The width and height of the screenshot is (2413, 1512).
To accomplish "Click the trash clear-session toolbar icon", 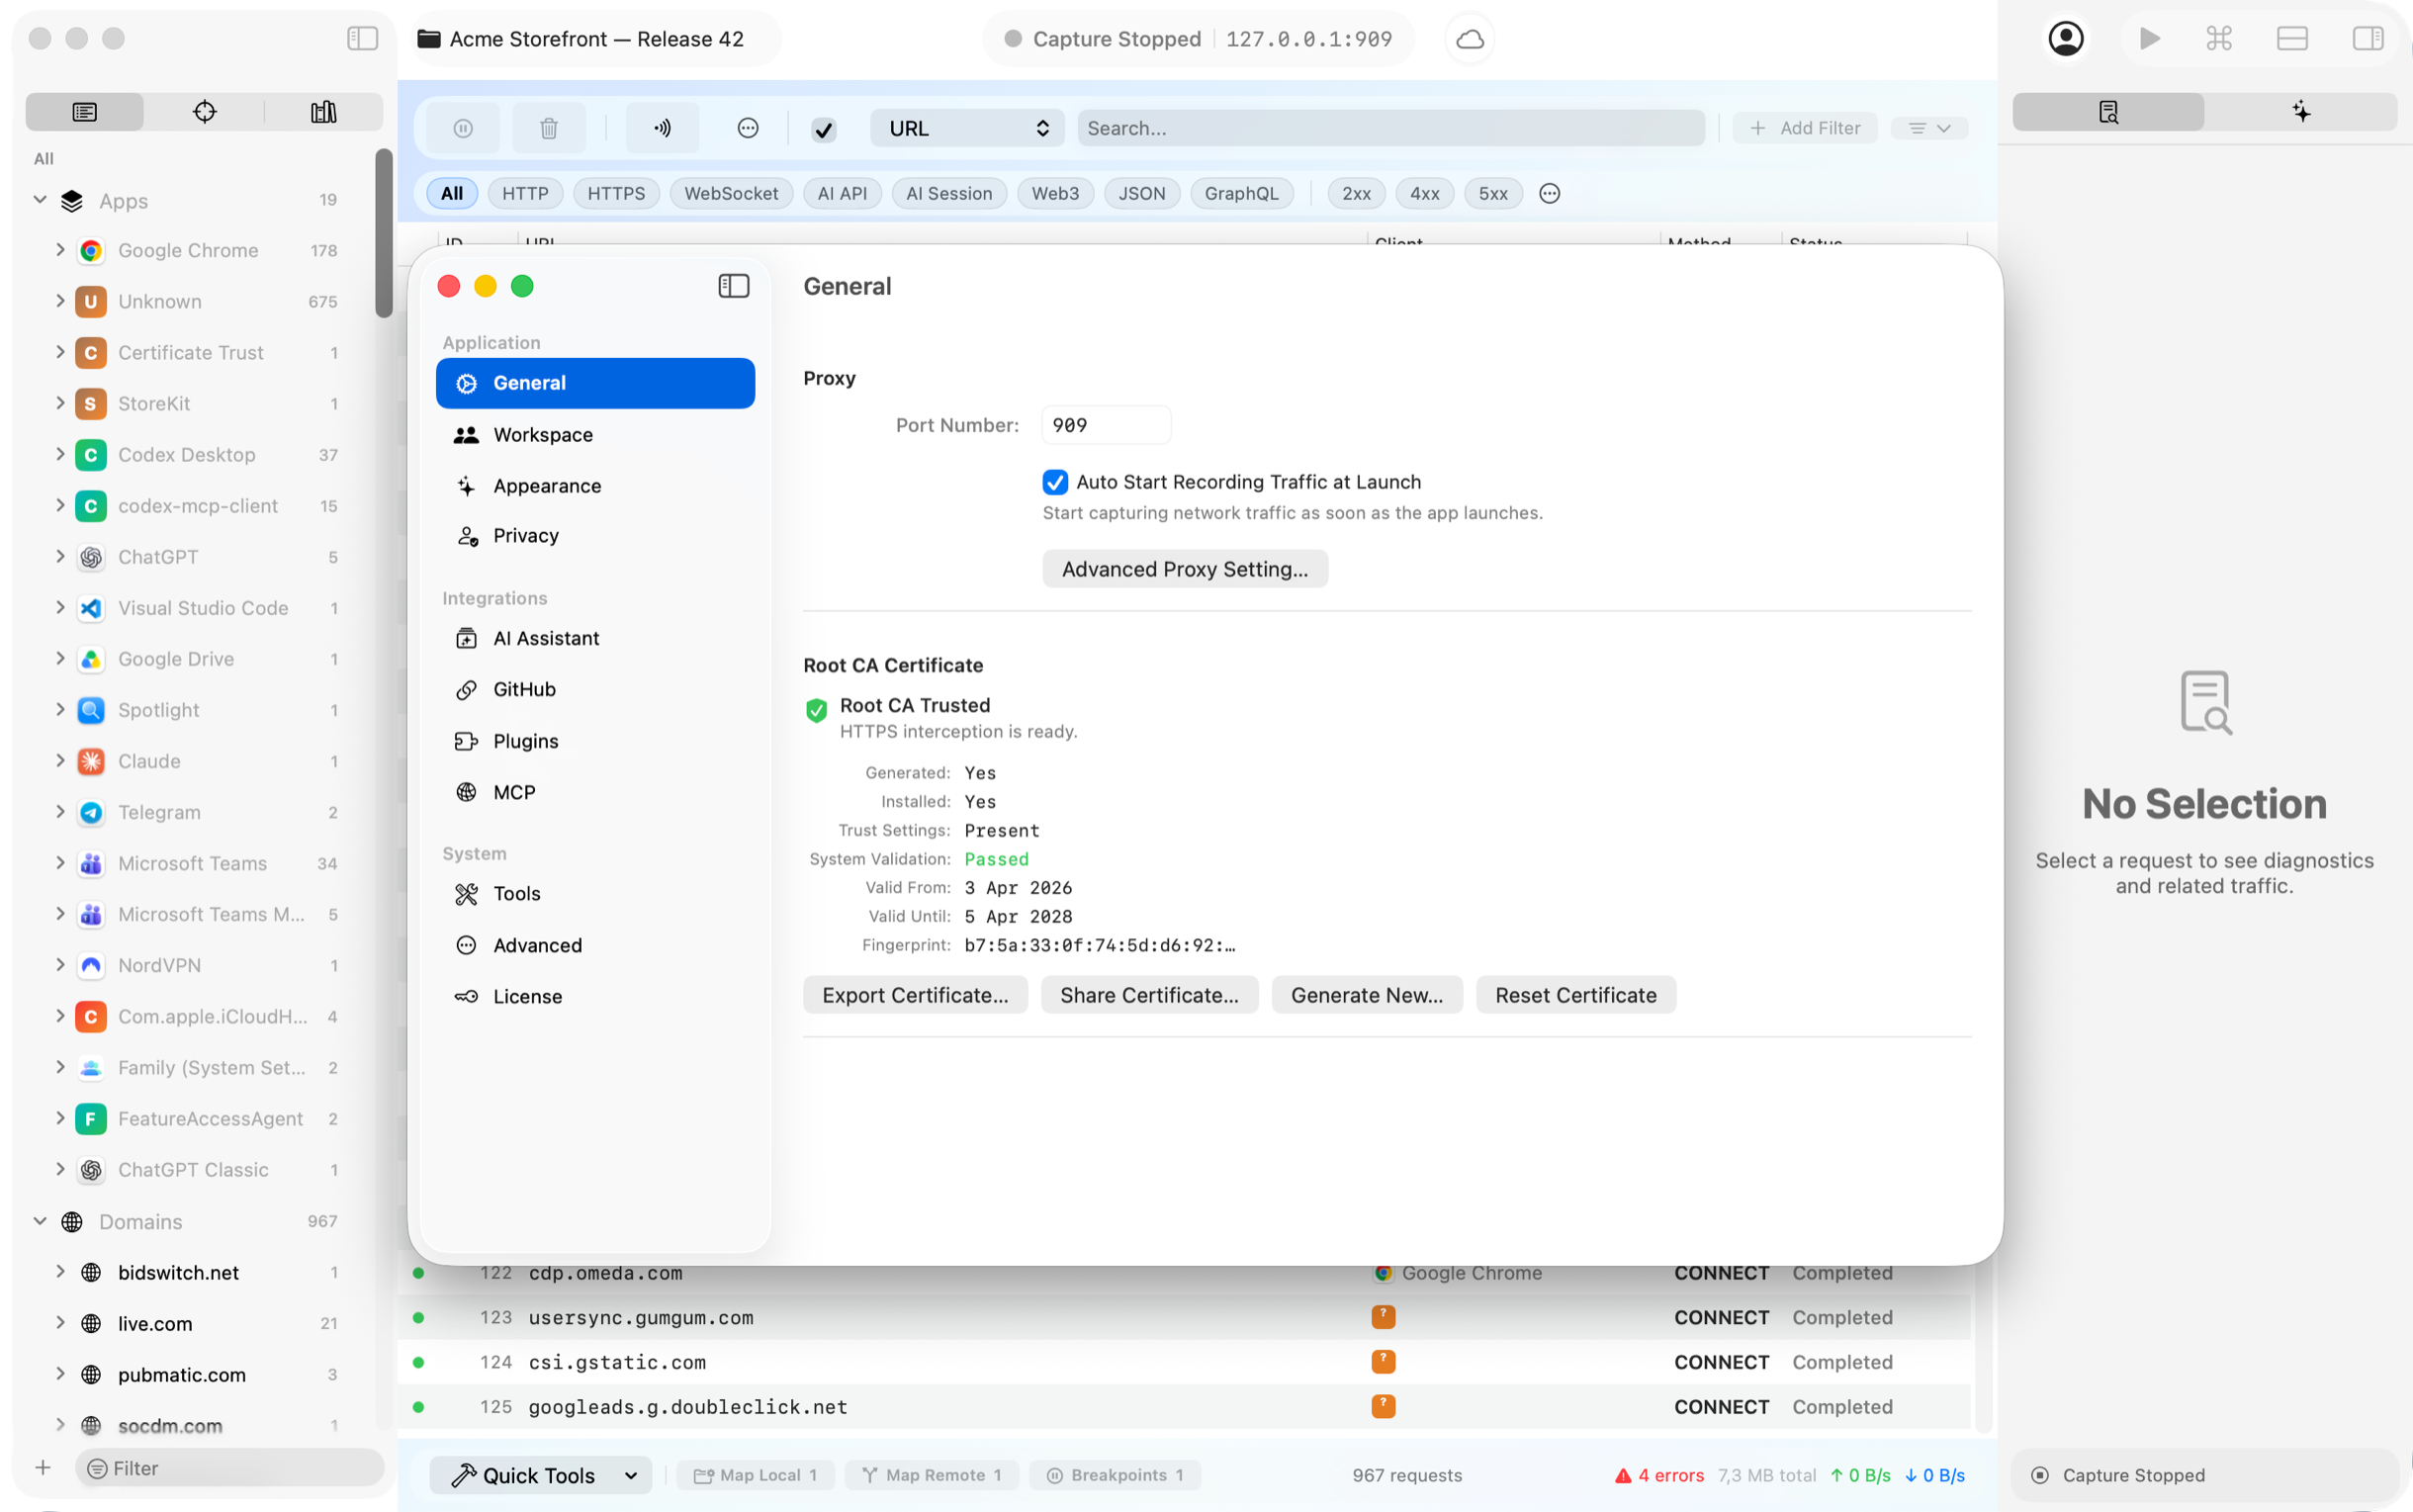I will (x=548, y=128).
